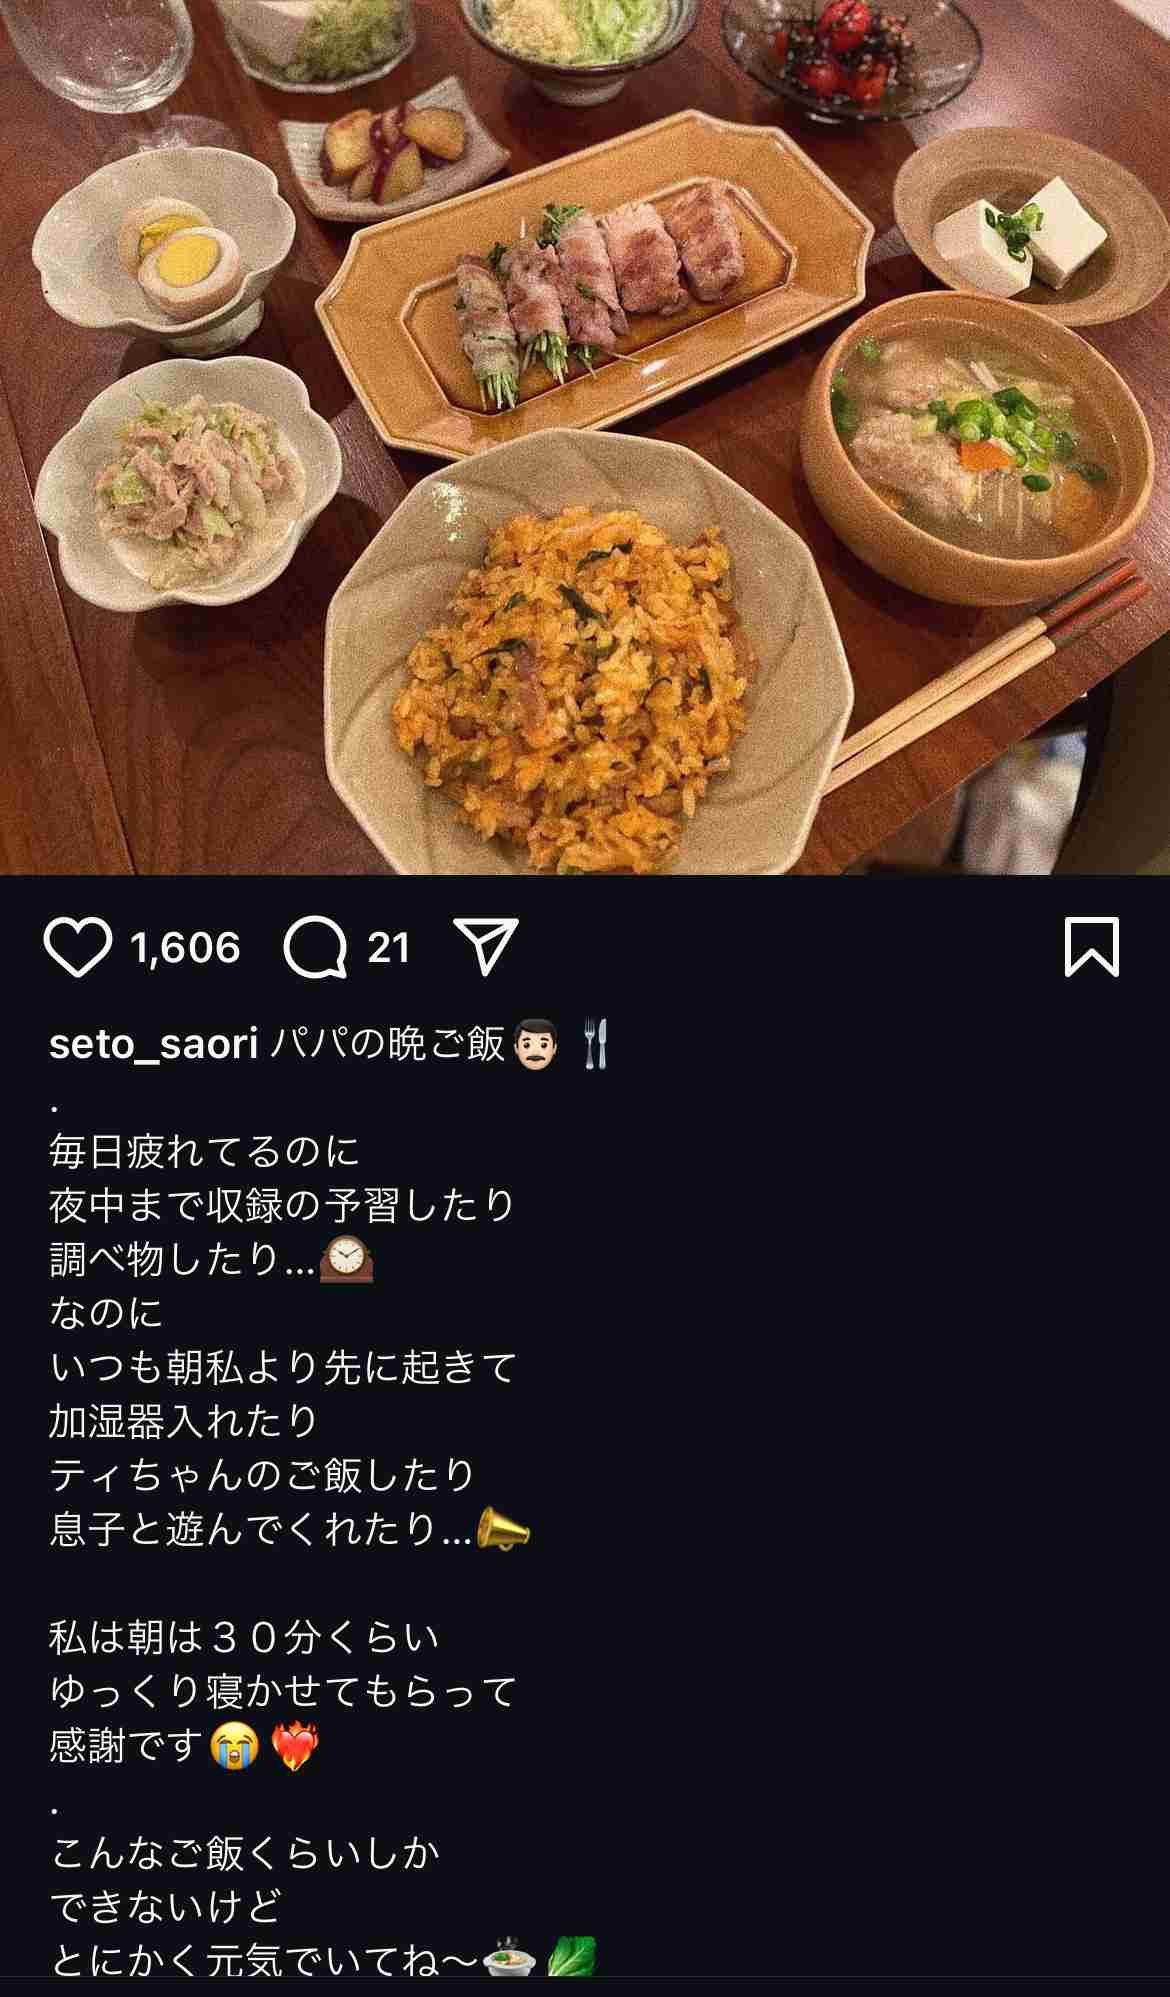Open comments via the speech bubble icon
The height and width of the screenshot is (1997, 1170).
(x=315, y=947)
